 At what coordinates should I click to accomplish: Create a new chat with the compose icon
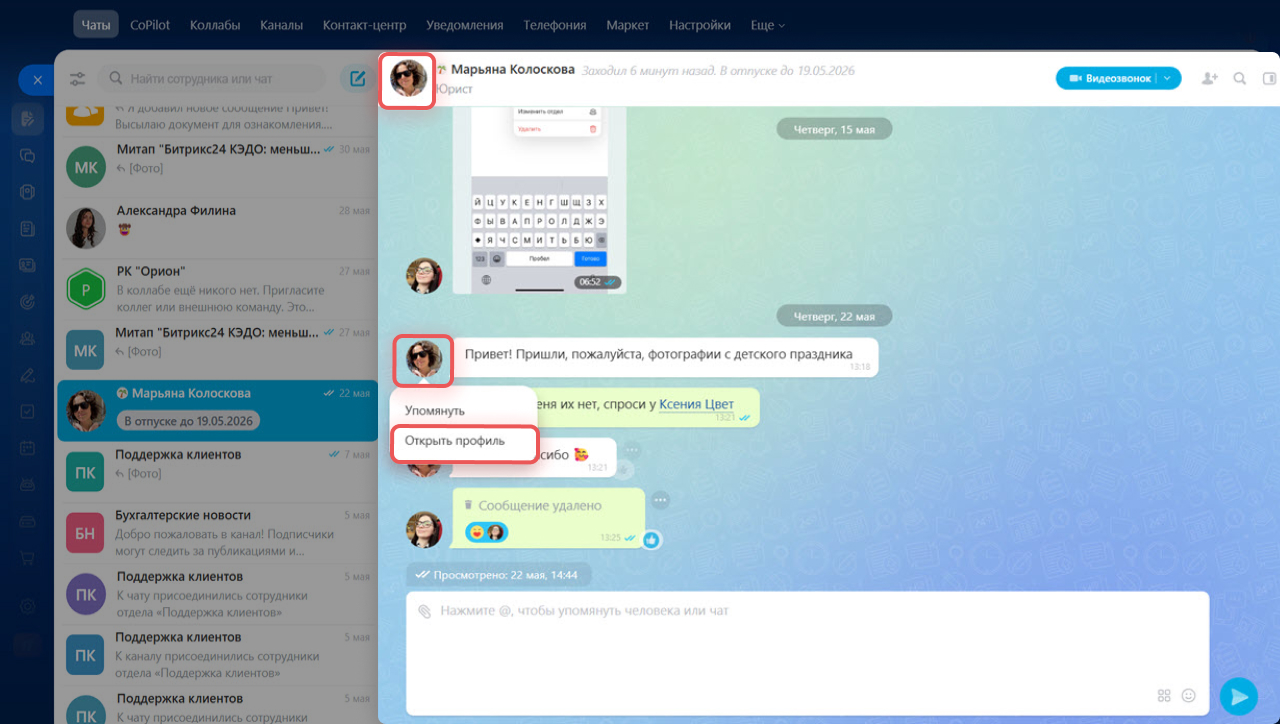(x=356, y=79)
